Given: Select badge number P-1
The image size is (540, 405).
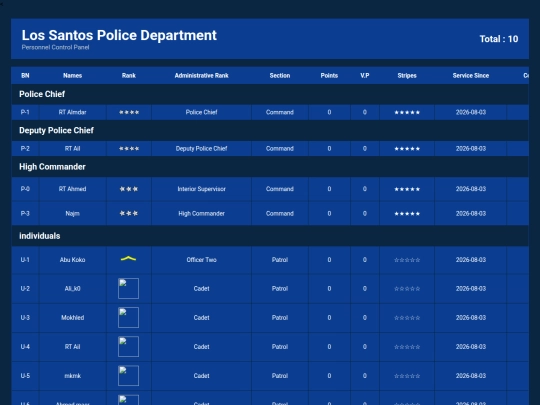Looking at the screenshot, I should click(25, 112).
